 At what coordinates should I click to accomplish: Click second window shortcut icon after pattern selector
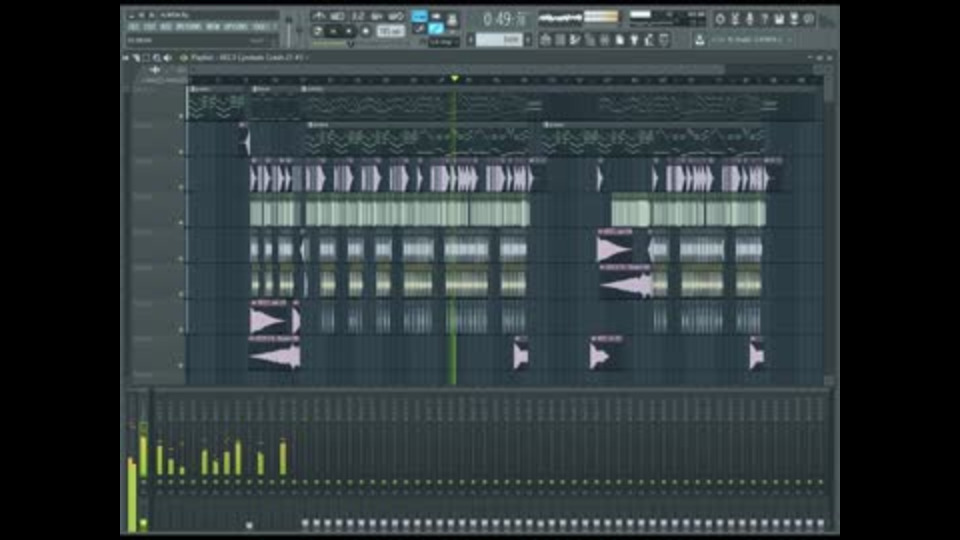pos(560,40)
